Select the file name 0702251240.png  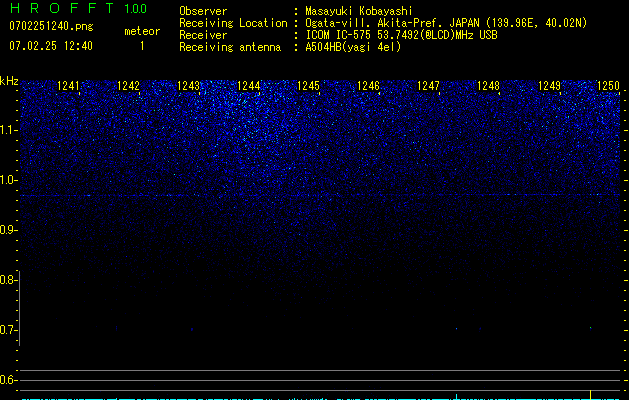(x=51, y=26)
